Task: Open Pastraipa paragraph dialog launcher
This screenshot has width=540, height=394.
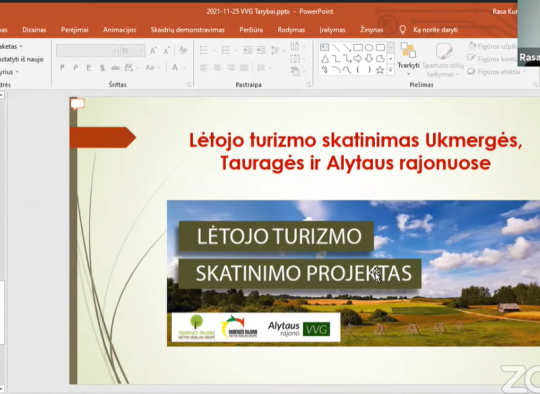Action: click(x=309, y=85)
